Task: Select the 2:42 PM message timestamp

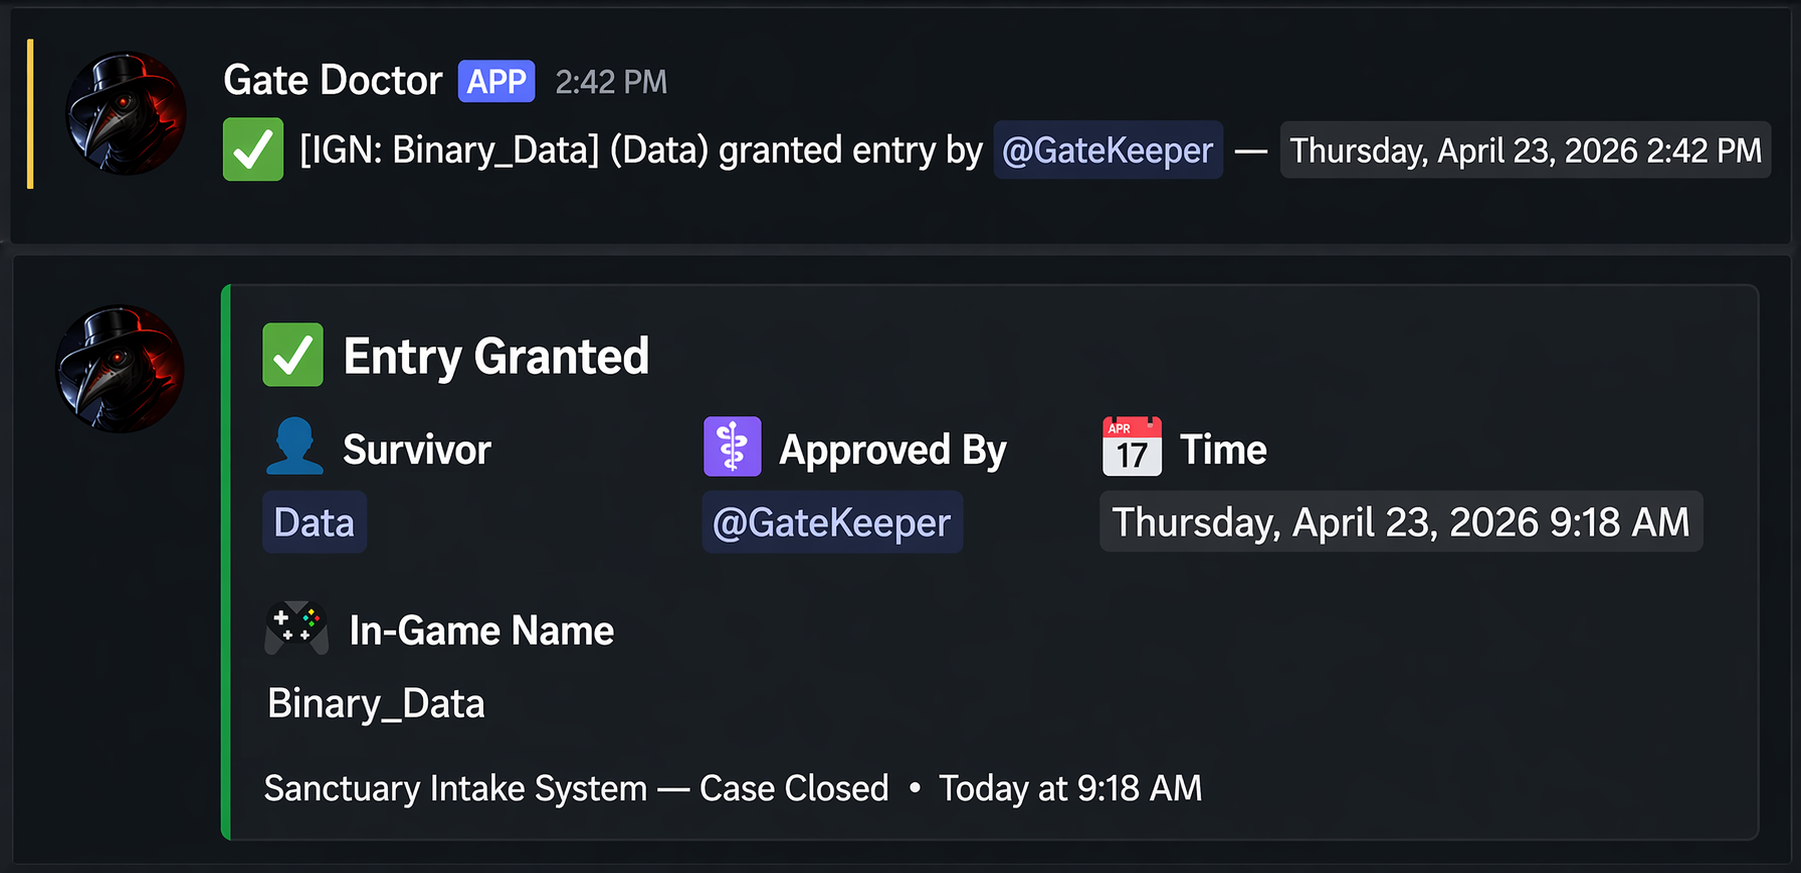Action: [610, 82]
